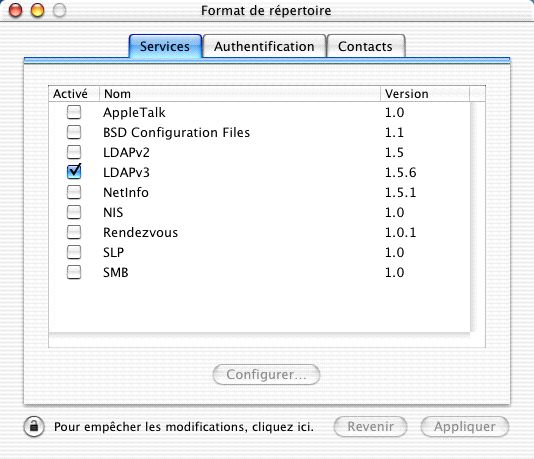This screenshot has height=459, width=534.
Task: Activate the LDAPv2 checkbox
Action: coord(74,152)
